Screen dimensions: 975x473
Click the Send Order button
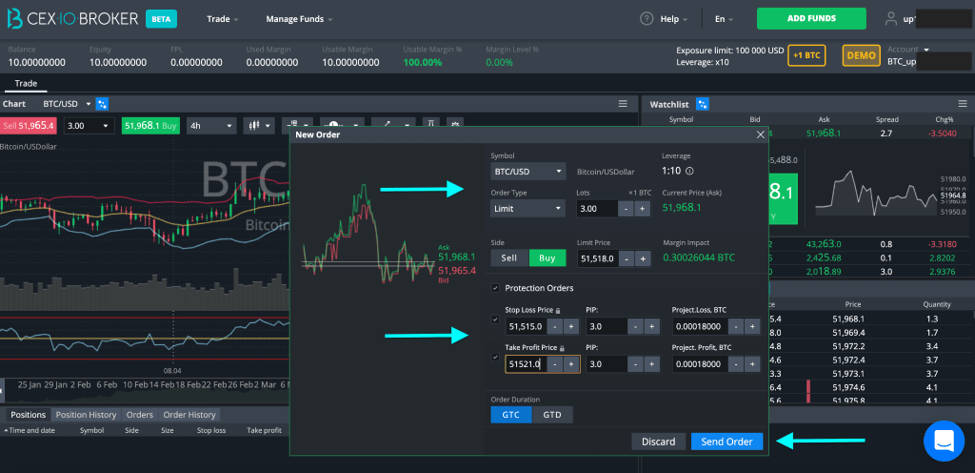pos(727,441)
